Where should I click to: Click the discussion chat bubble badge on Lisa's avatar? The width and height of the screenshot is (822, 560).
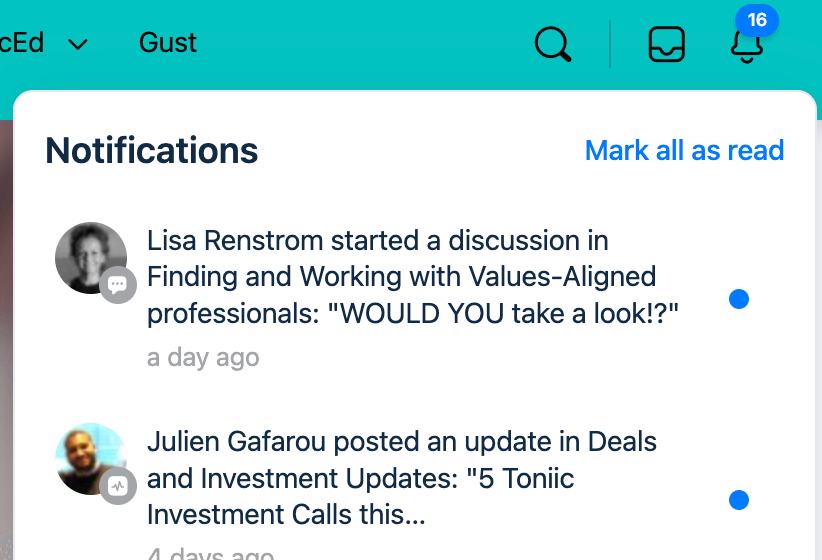tap(118, 285)
